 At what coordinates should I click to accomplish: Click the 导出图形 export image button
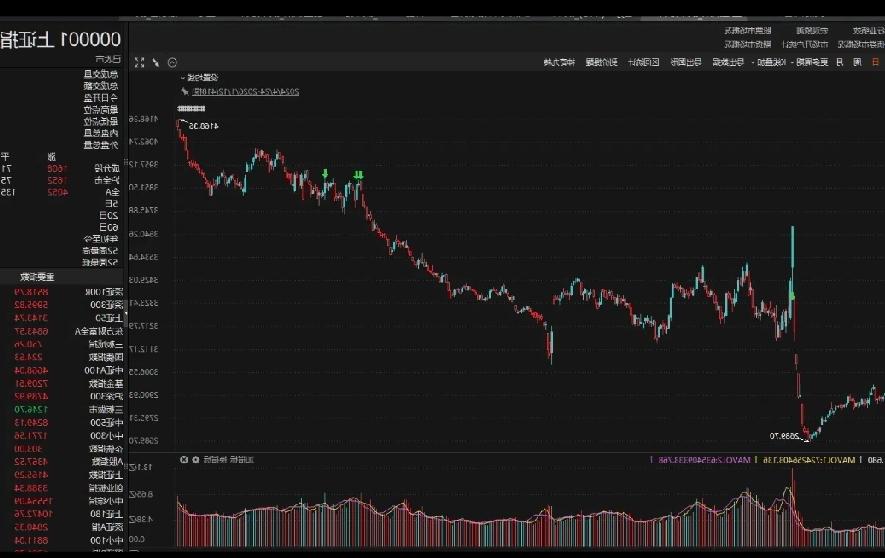686,62
